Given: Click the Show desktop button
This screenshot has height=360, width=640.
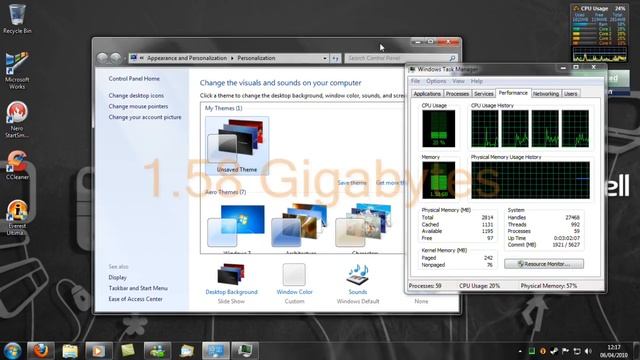Looking at the screenshot, I should [636, 351].
